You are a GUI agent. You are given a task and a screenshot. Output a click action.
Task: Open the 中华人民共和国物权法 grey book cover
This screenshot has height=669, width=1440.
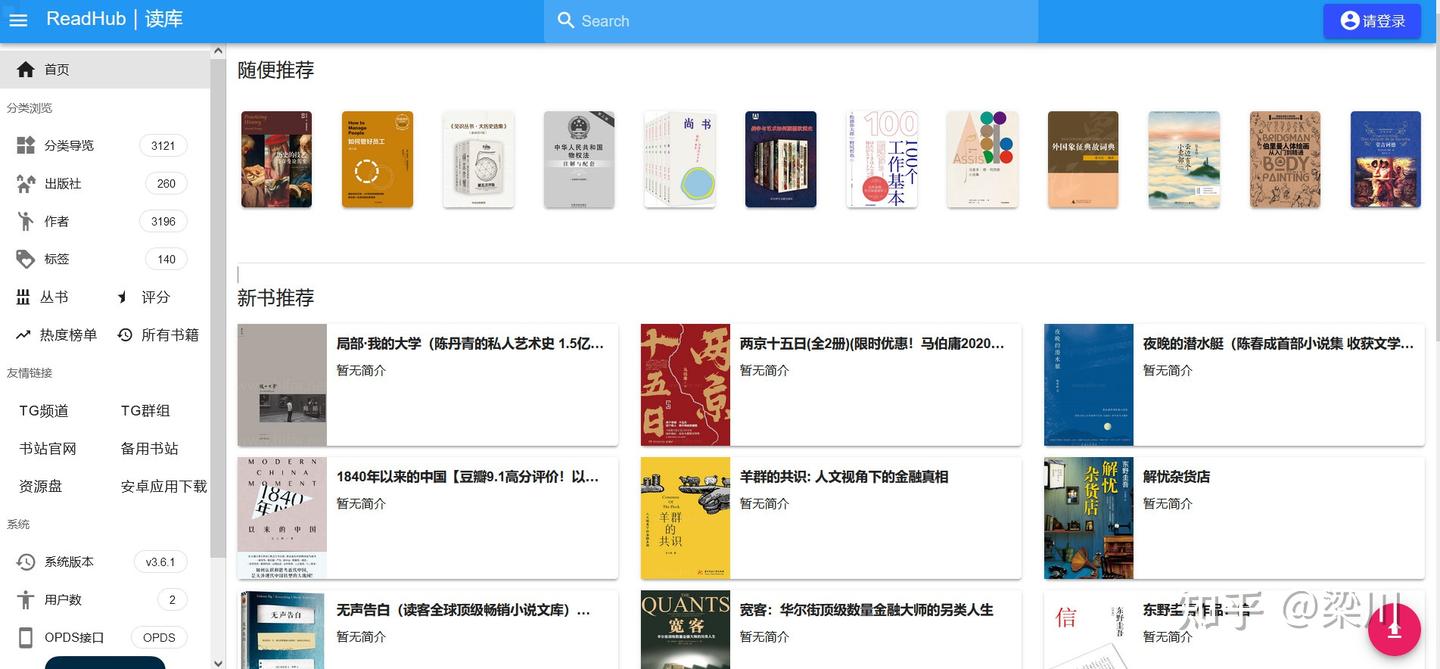579,159
